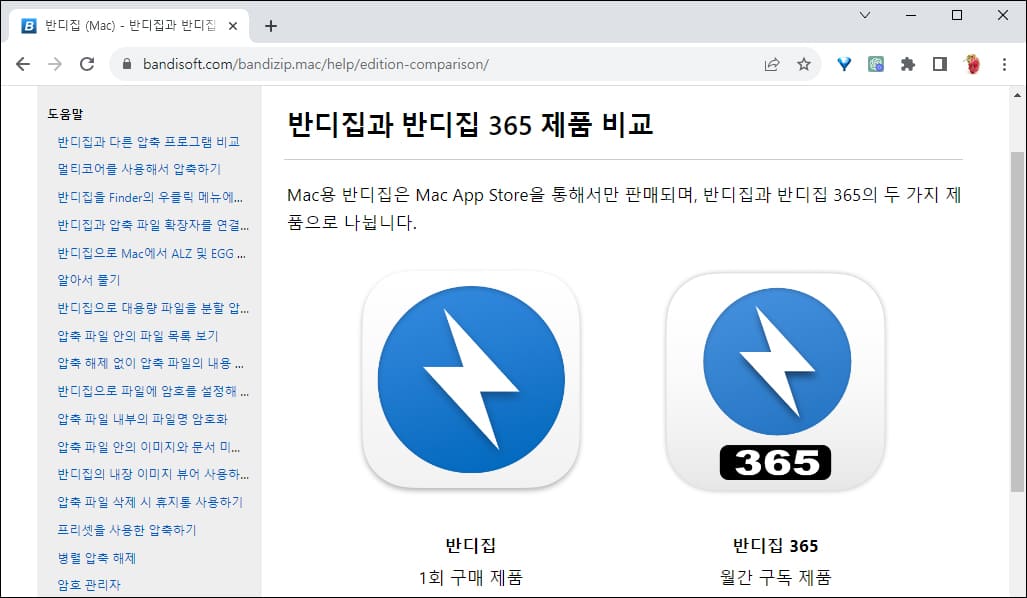Viewport: 1027px width, 598px height.
Task: Click the browser forward navigation arrow
Action: [54, 63]
